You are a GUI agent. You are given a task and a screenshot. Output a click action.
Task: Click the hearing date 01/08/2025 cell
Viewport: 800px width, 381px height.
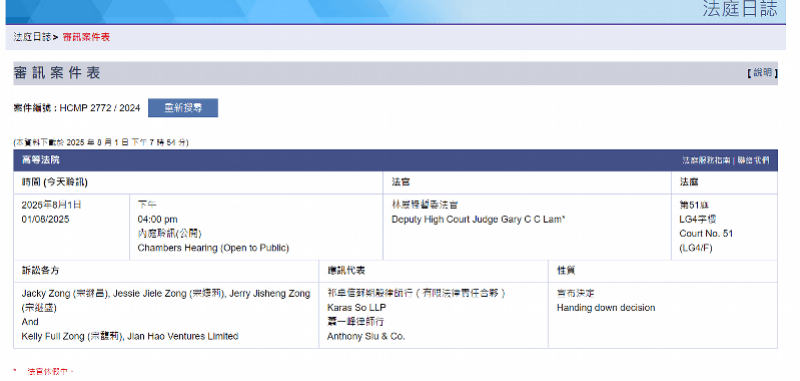(45, 219)
